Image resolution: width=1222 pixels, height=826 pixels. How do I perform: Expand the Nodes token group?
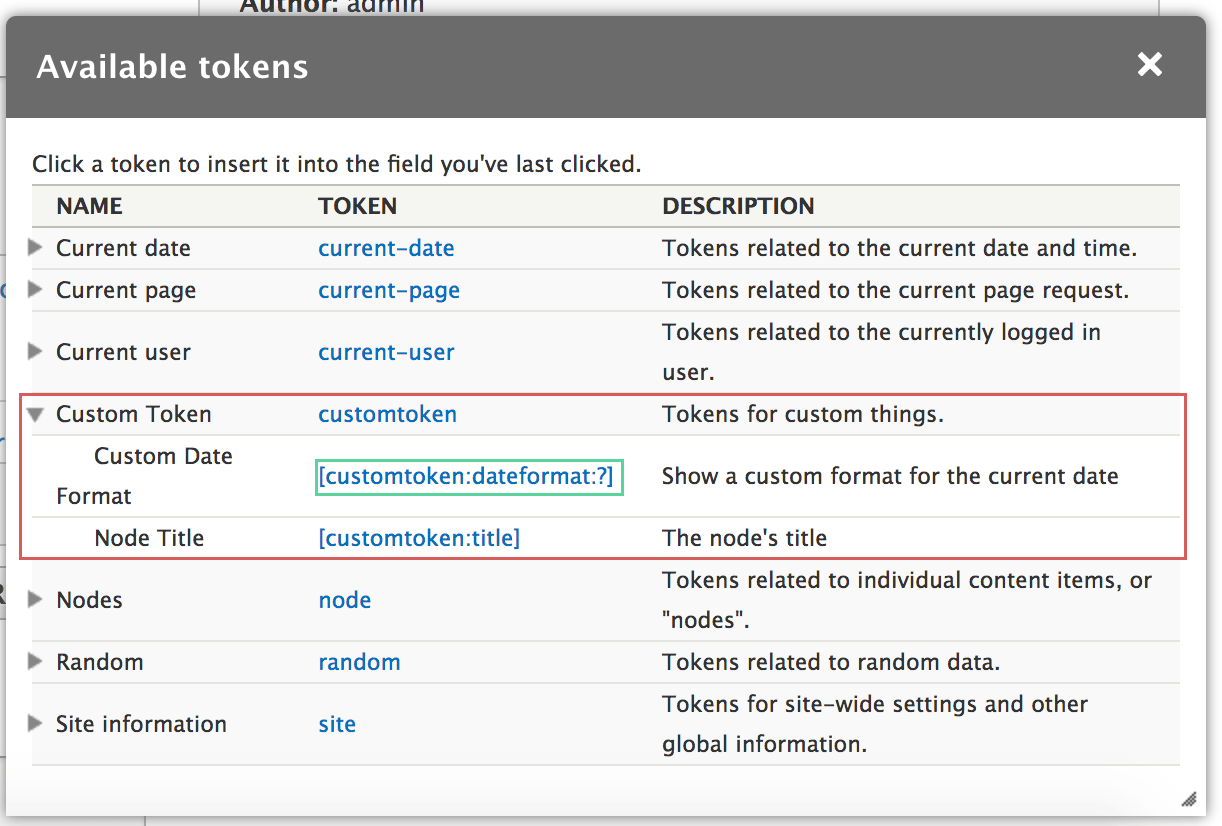[x=36, y=600]
